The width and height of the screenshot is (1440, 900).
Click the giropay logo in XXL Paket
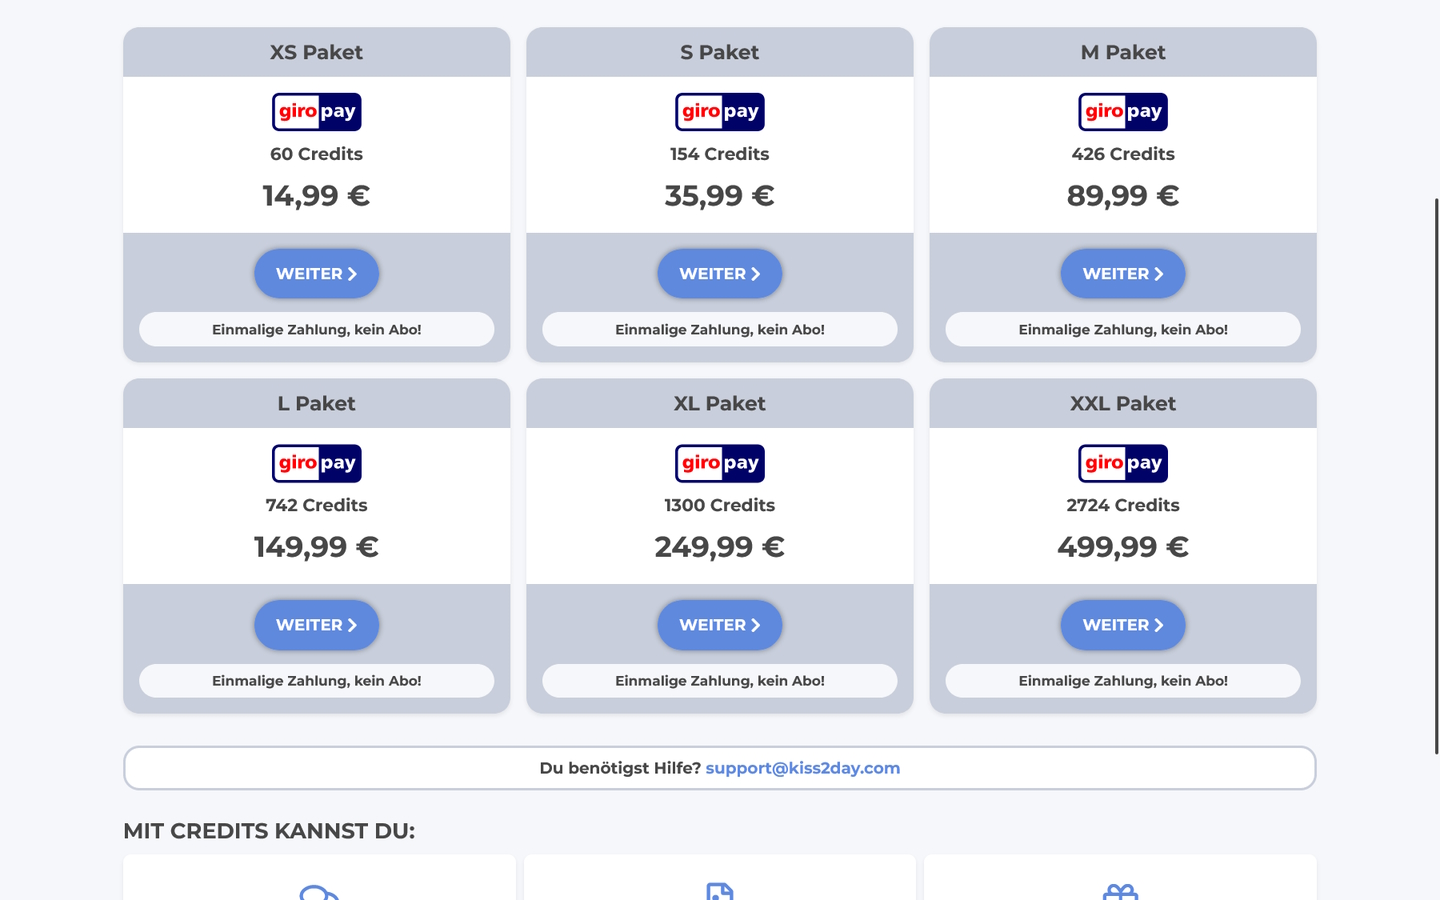pyautogui.click(x=1122, y=463)
